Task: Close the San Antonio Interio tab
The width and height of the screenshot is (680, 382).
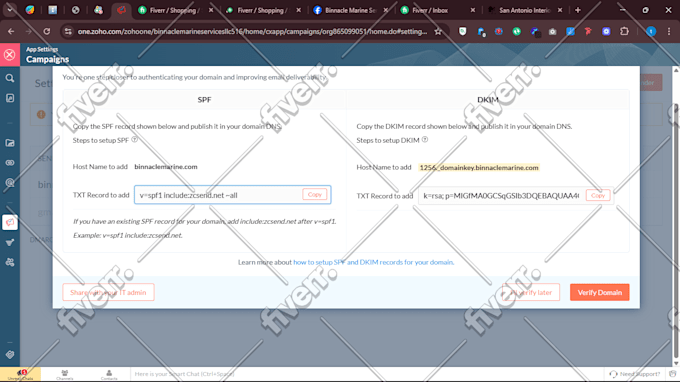Action: coord(560,10)
